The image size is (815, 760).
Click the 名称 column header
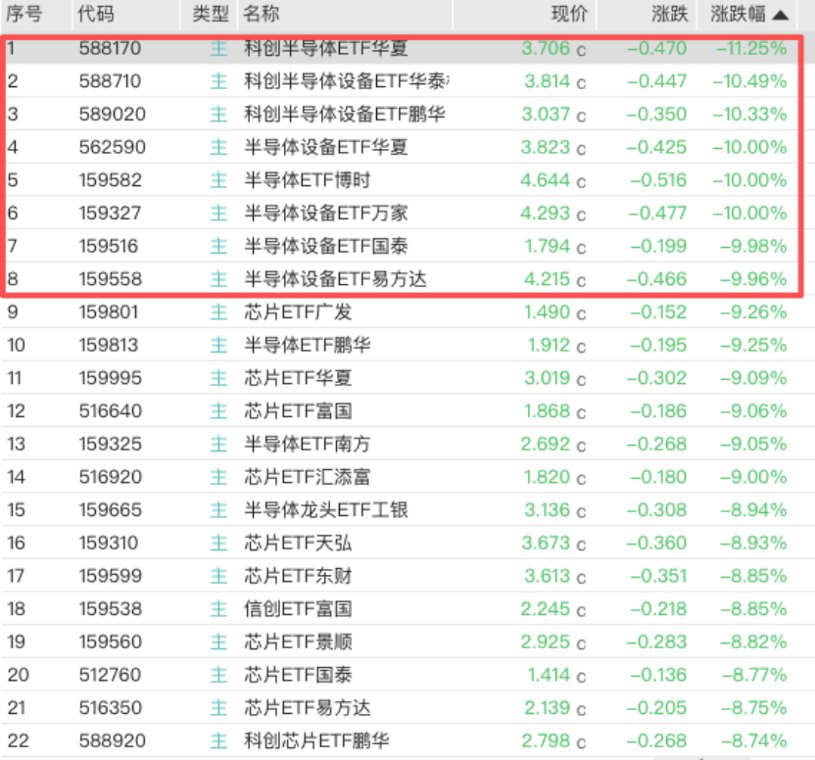pos(261,14)
